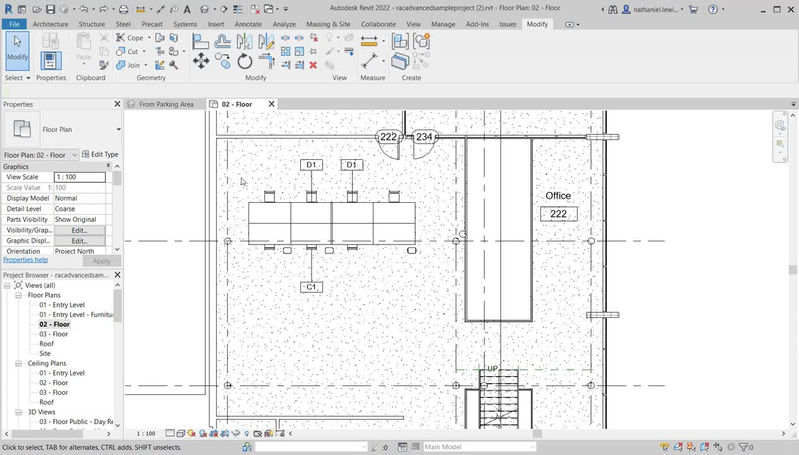Click Filter icon in status bar
Screen dimensions: 799x455
744,447
